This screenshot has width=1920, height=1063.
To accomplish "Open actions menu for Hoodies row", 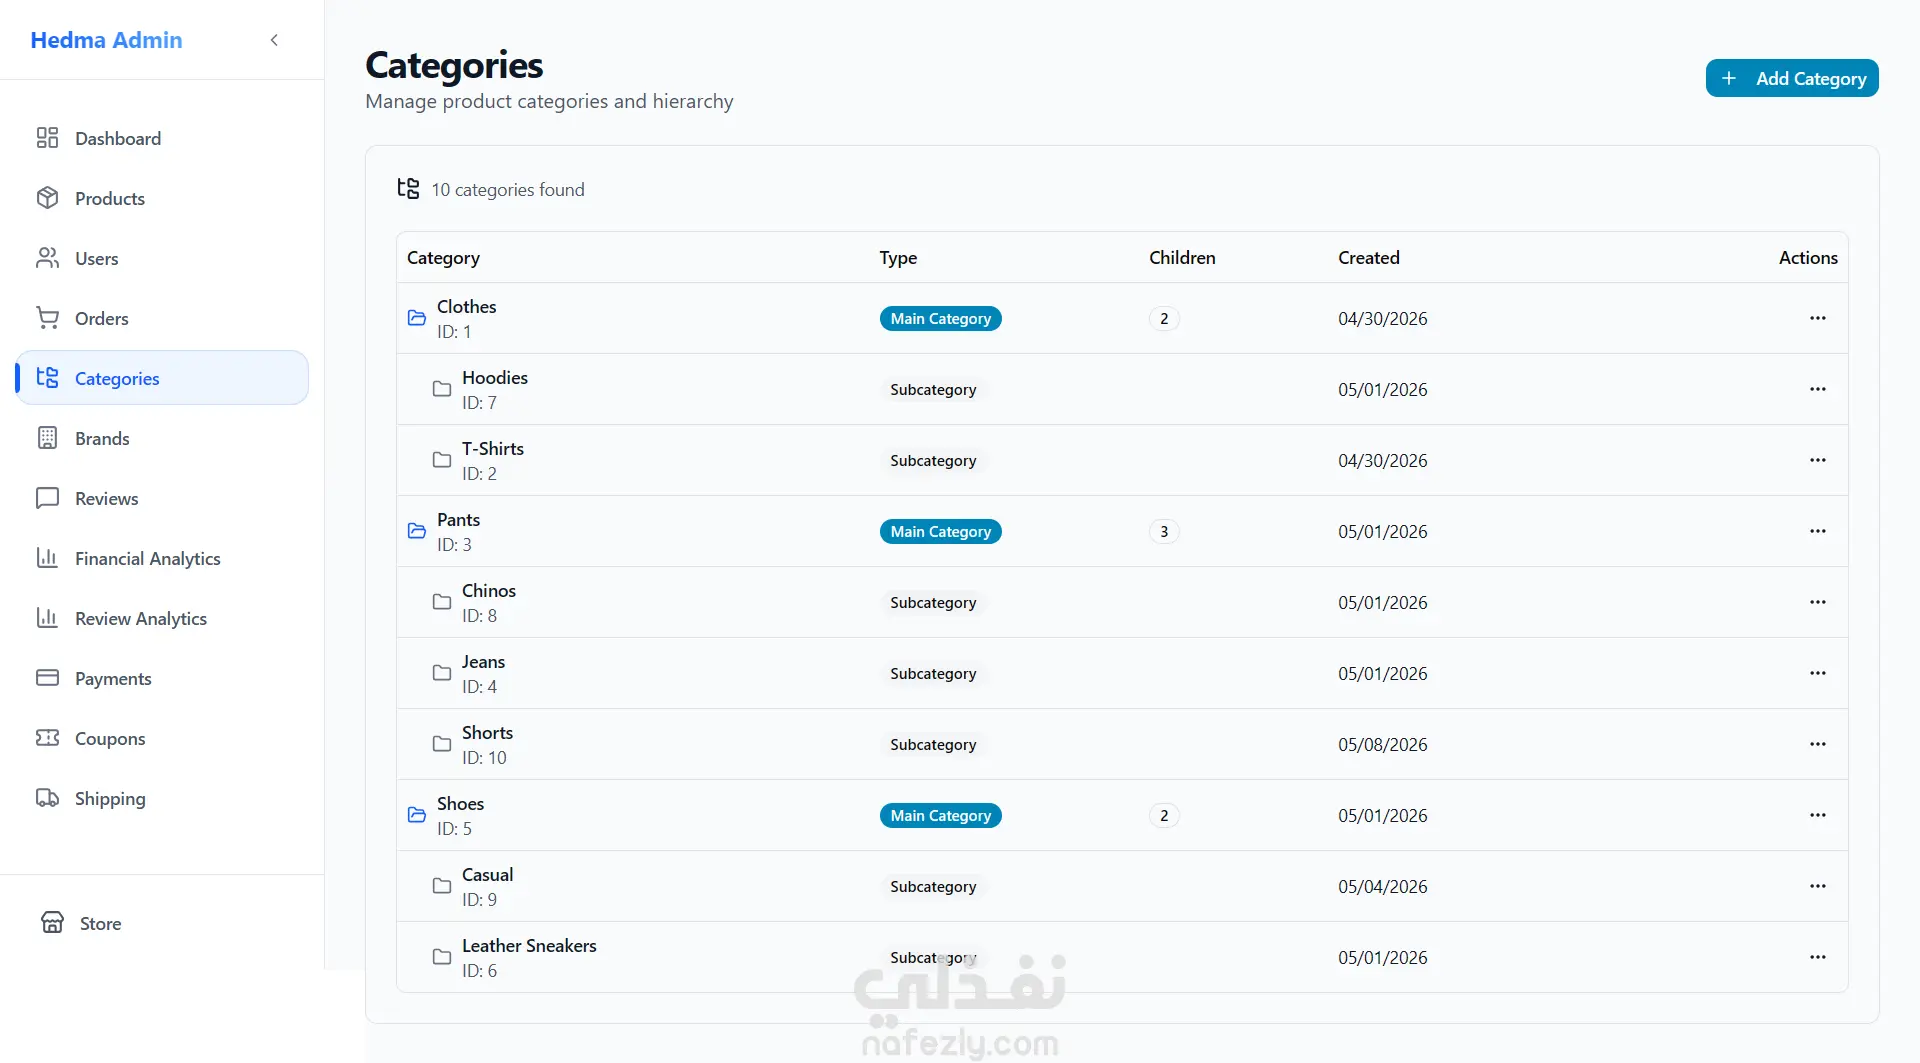I will coord(1817,389).
